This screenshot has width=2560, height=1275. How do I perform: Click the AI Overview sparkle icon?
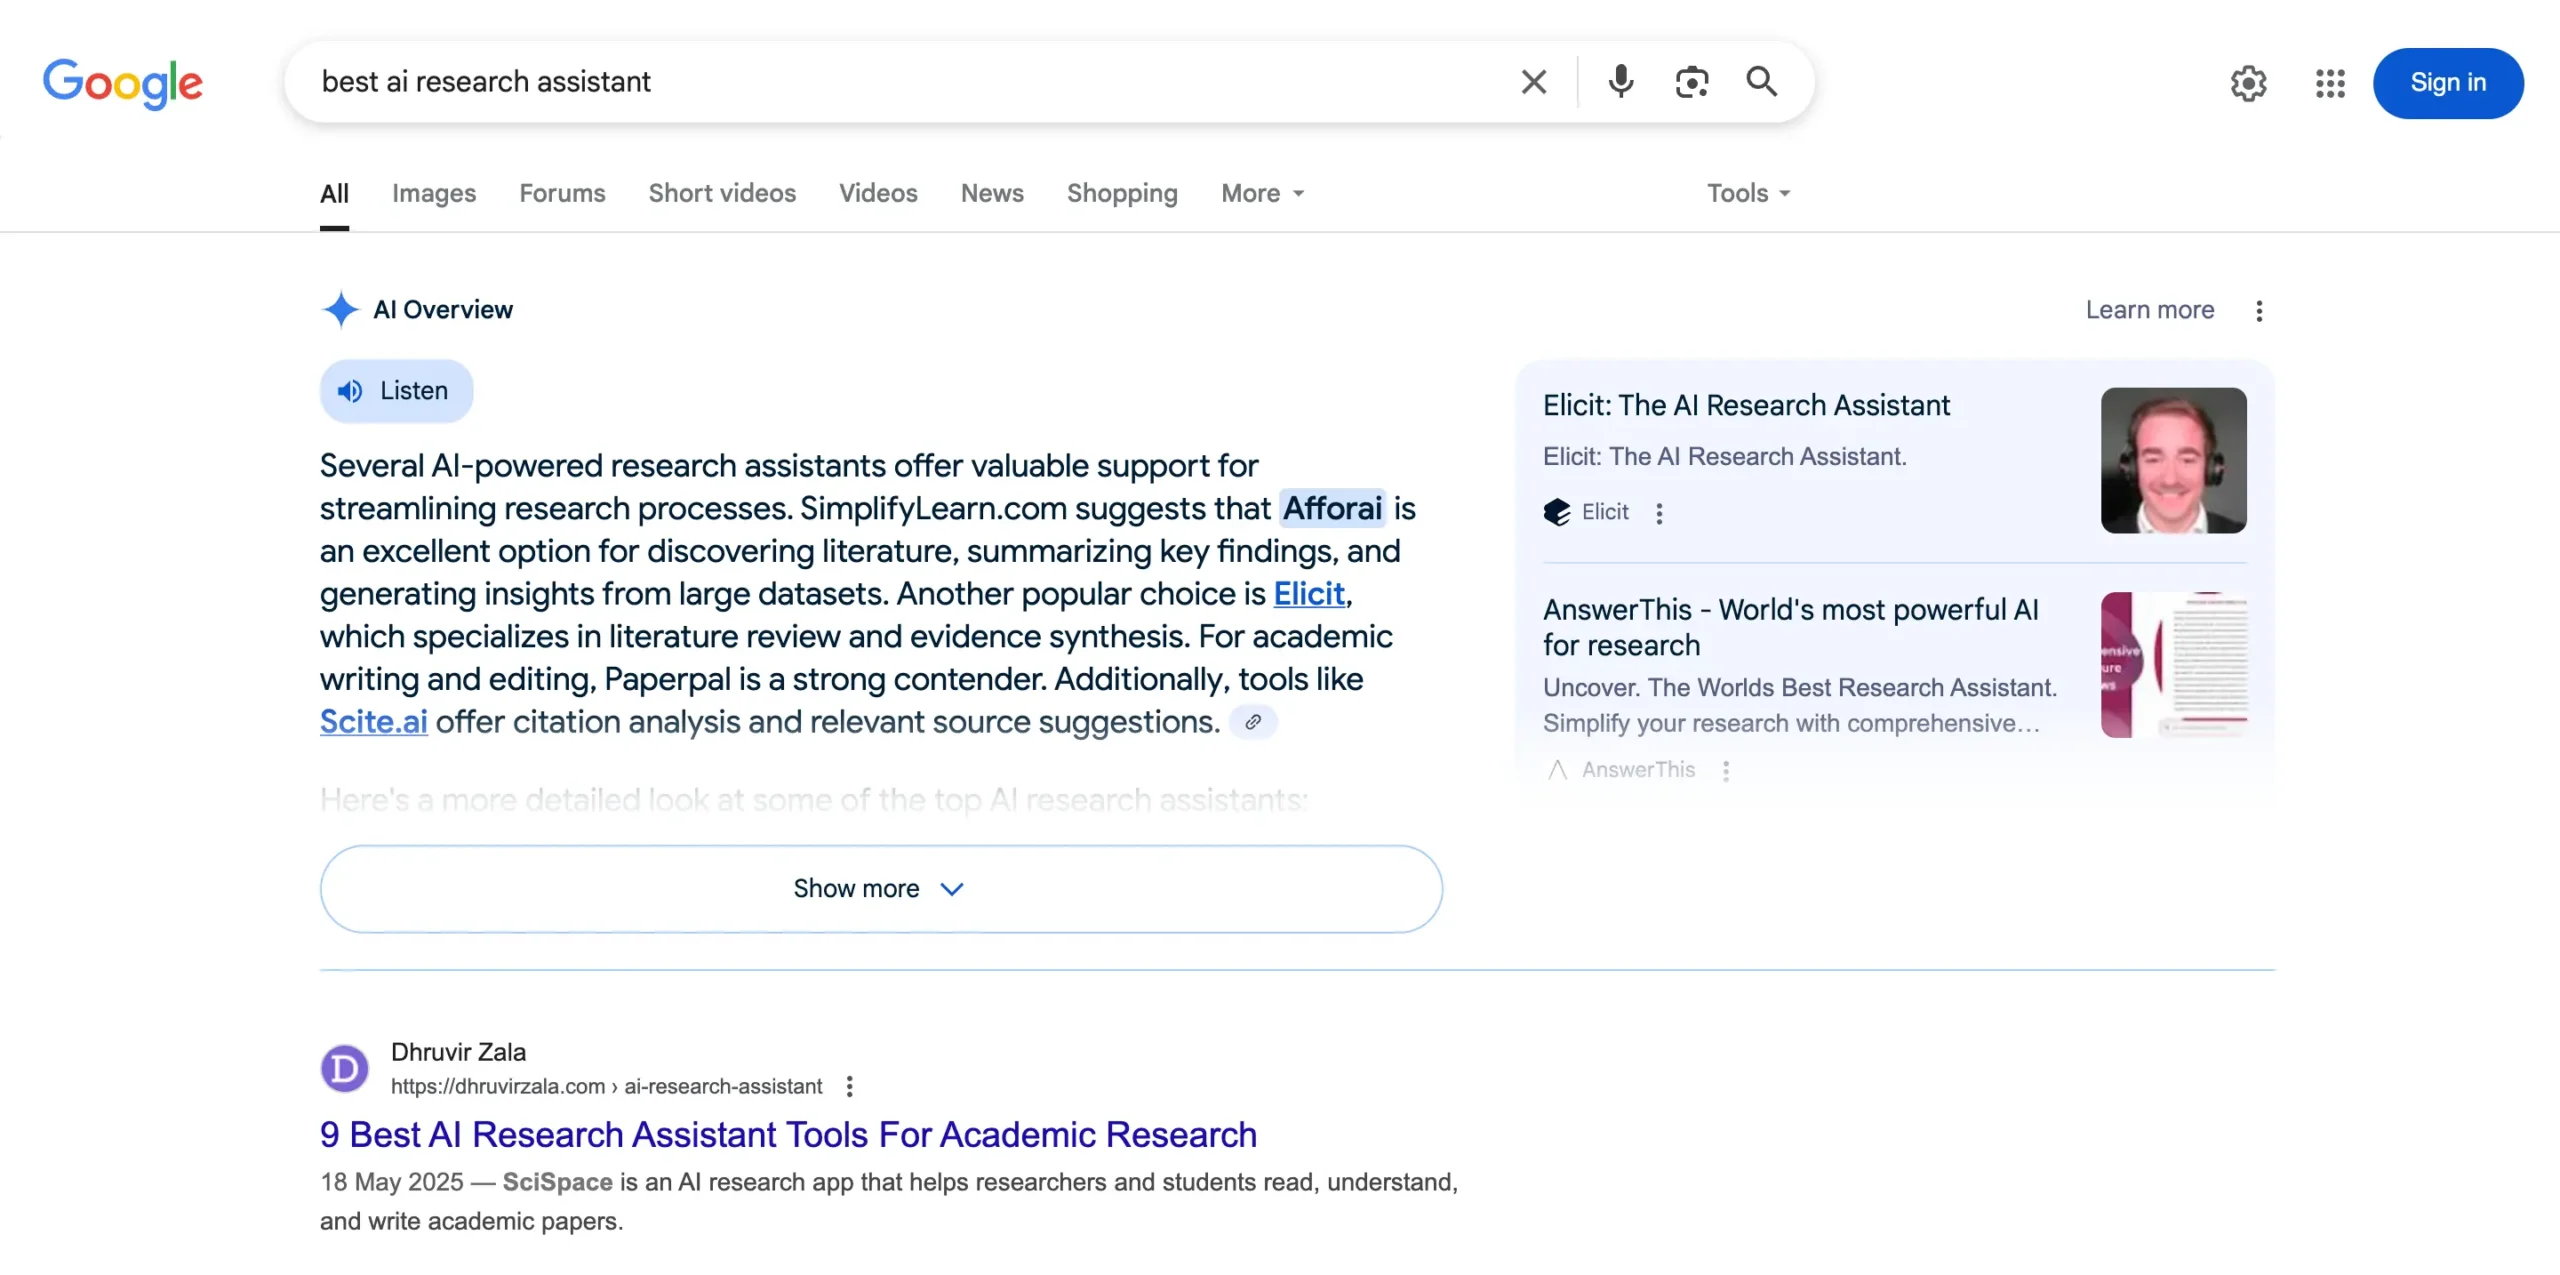pyautogui.click(x=340, y=309)
